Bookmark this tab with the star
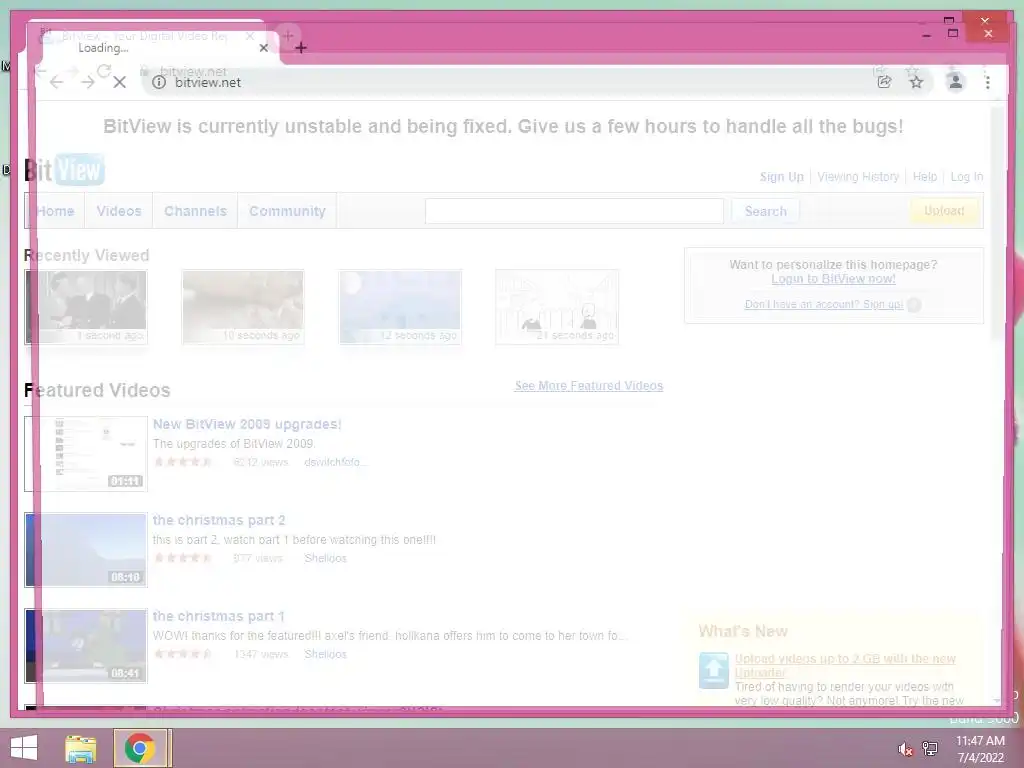 point(916,82)
